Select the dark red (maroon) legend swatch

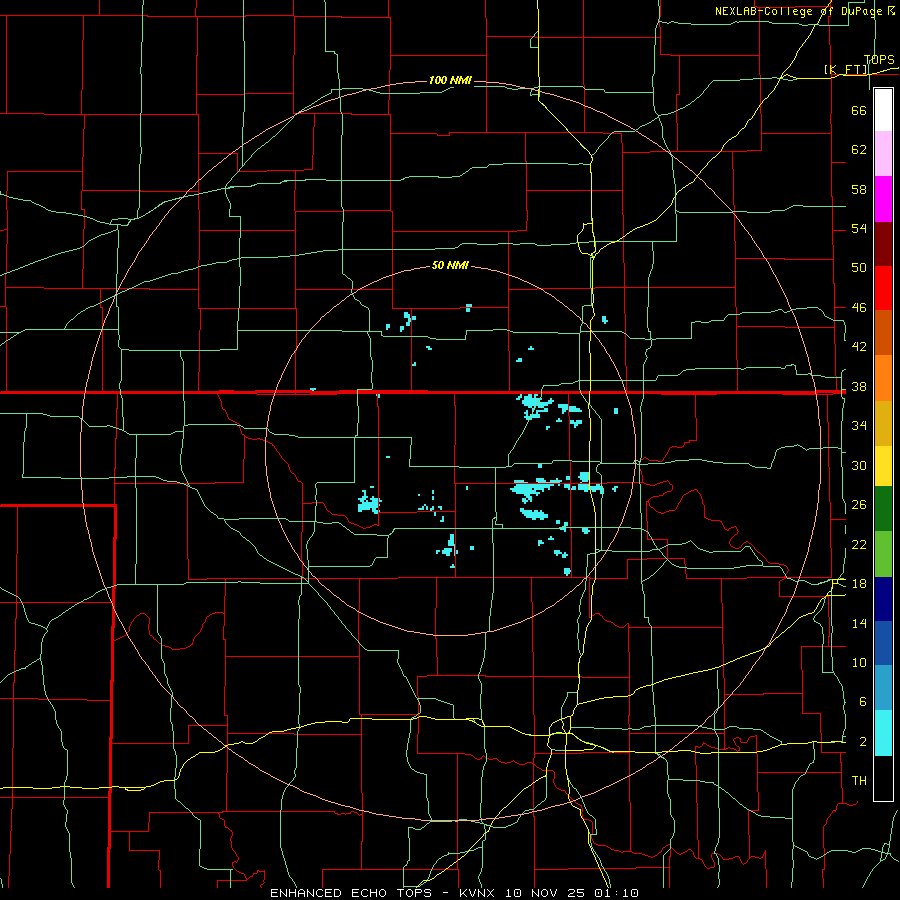(x=883, y=244)
